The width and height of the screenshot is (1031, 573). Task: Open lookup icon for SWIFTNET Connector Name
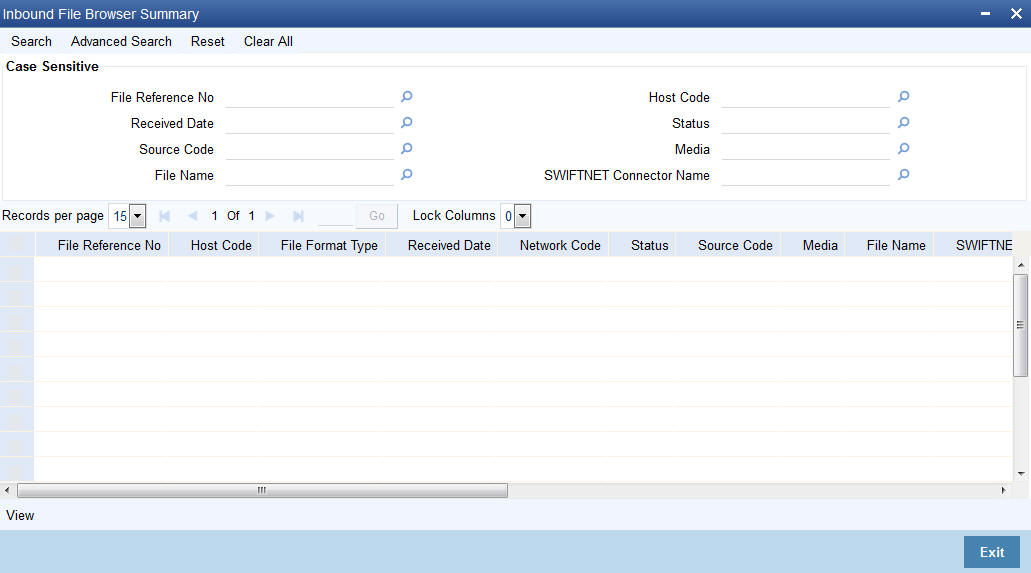[x=903, y=175]
